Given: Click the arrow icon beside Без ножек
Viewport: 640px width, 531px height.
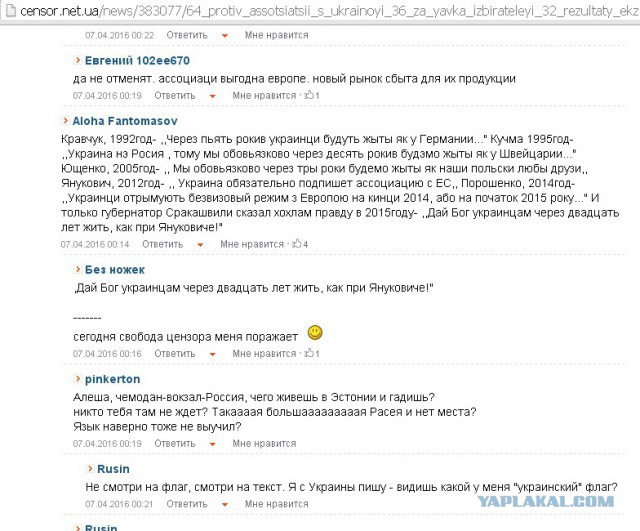Looking at the screenshot, I should 77,269.
